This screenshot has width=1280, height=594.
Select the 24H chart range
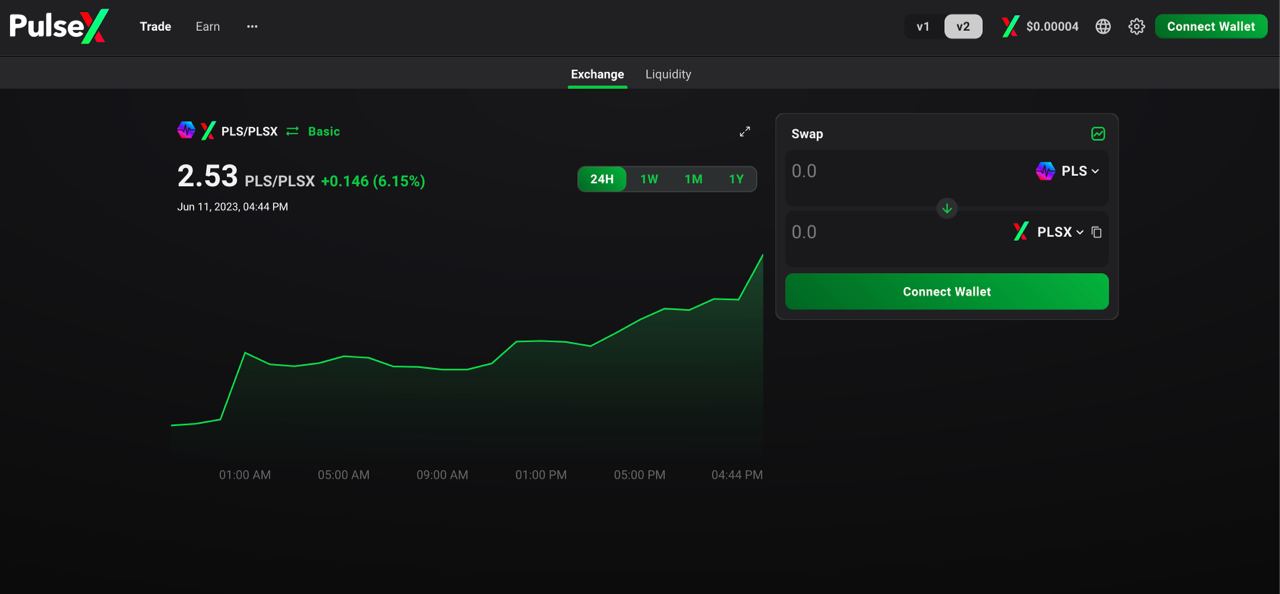[x=602, y=179]
